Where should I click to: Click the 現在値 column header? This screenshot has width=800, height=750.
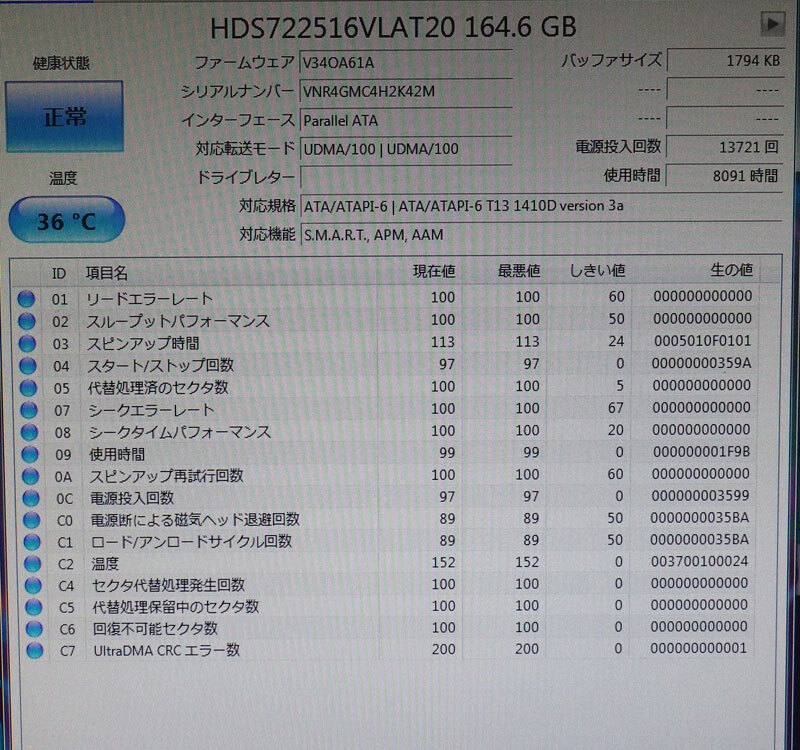click(434, 271)
